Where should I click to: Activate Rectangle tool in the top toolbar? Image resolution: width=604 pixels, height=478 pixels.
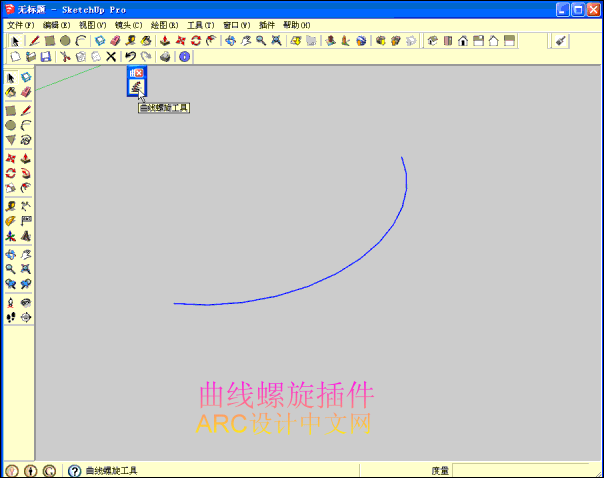50,41
